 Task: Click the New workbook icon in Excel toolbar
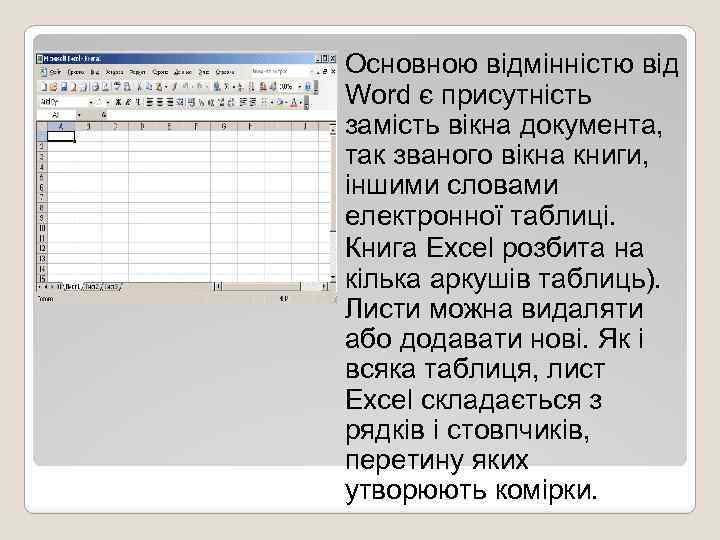click(x=44, y=87)
